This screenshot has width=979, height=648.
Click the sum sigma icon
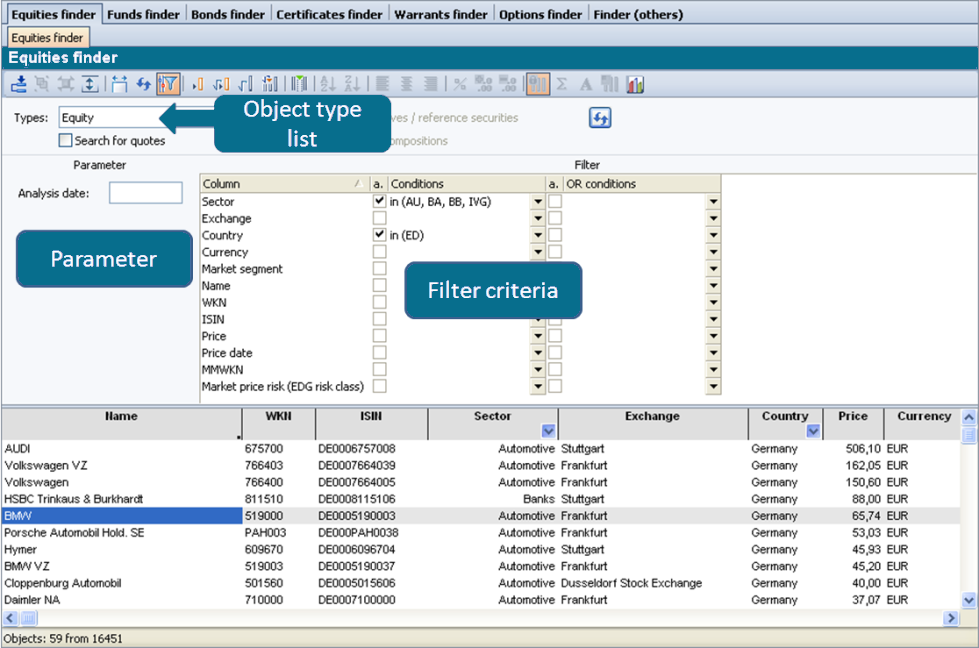click(561, 85)
